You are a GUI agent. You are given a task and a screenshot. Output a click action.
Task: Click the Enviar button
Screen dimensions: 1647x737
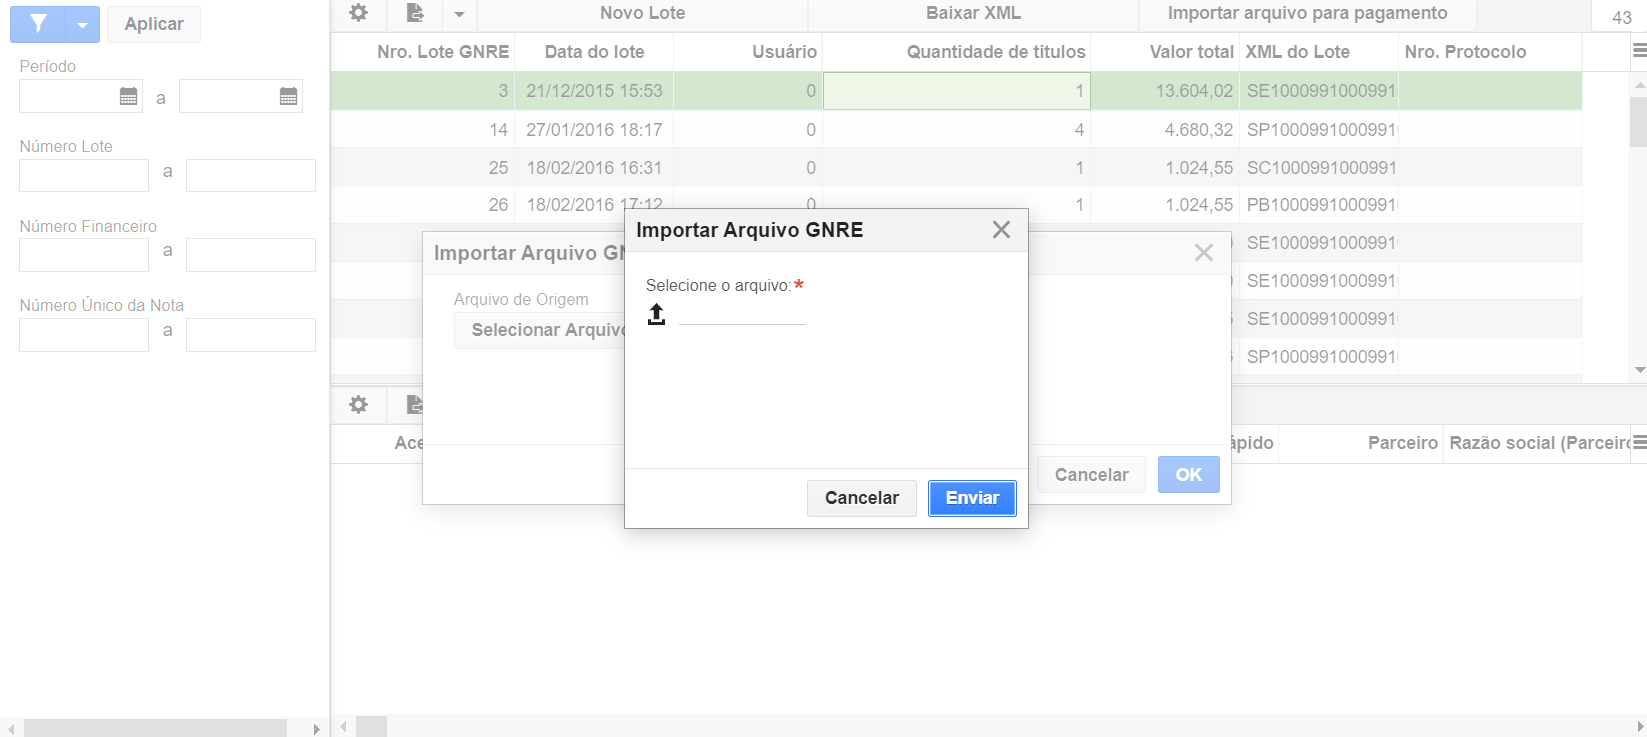(972, 498)
